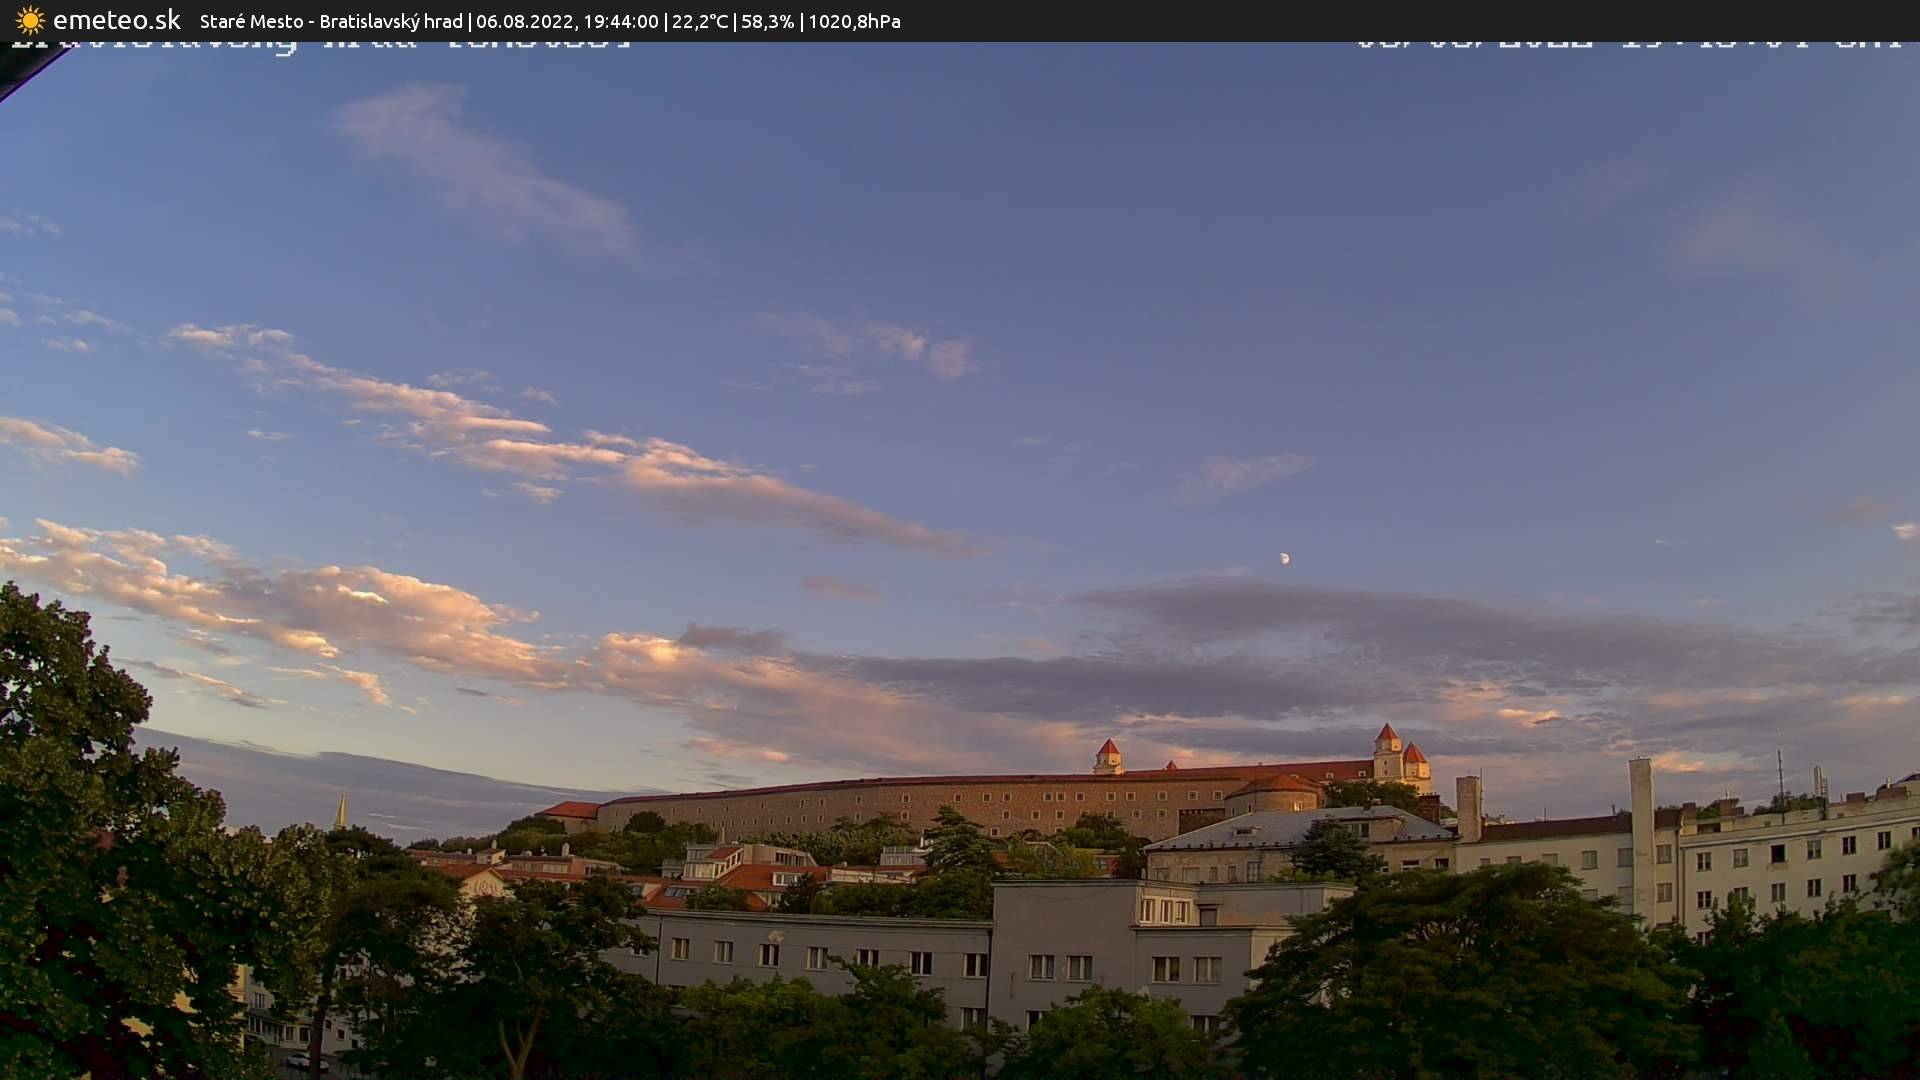Screen dimensions: 1920x1080
Task: Click the partially hidden camera name overlay top-left
Action: pos(320,44)
